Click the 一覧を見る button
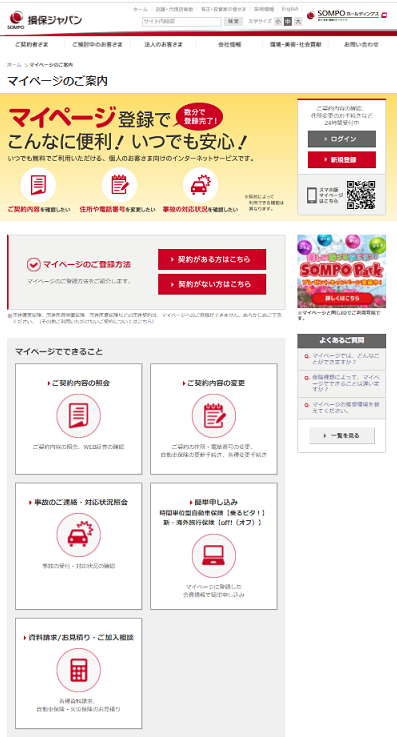The width and height of the screenshot is (397, 737). pos(342,436)
